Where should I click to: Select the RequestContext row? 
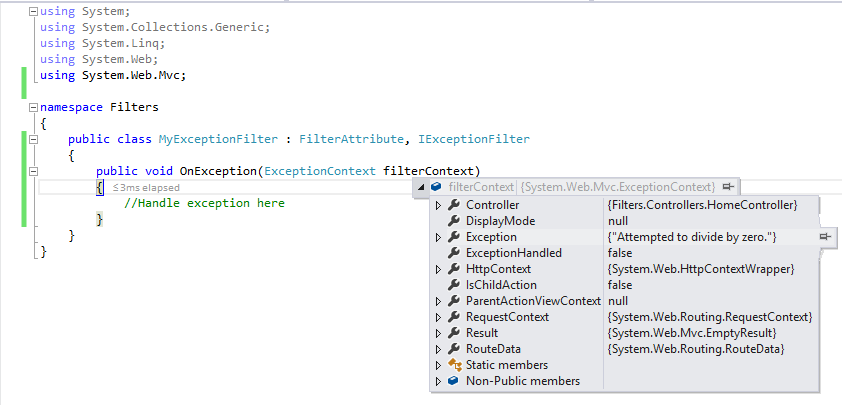(x=625, y=317)
